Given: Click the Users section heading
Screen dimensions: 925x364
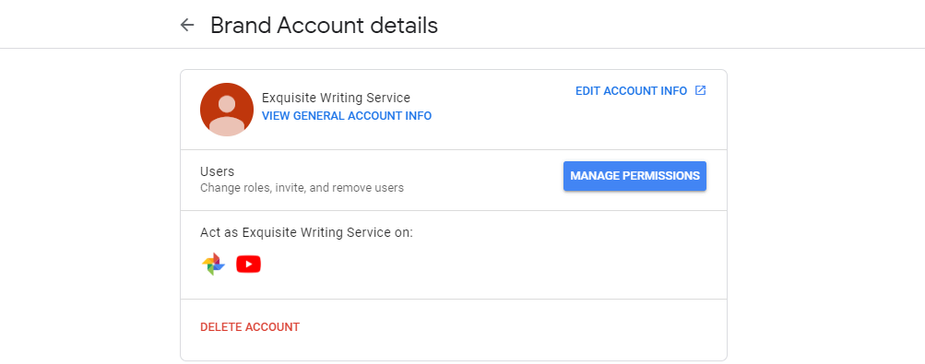Looking at the screenshot, I should pos(217,172).
